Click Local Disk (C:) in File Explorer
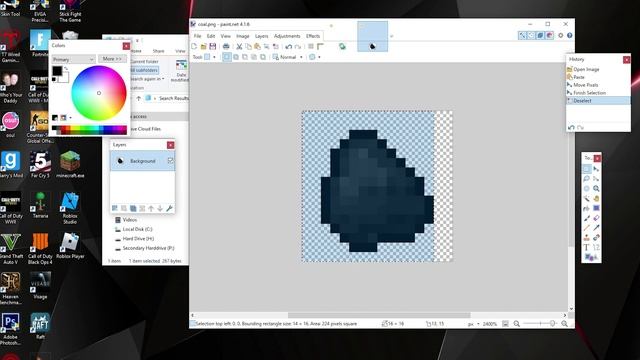The width and height of the screenshot is (640, 360). pyautogui.click(x=137, y=229)
